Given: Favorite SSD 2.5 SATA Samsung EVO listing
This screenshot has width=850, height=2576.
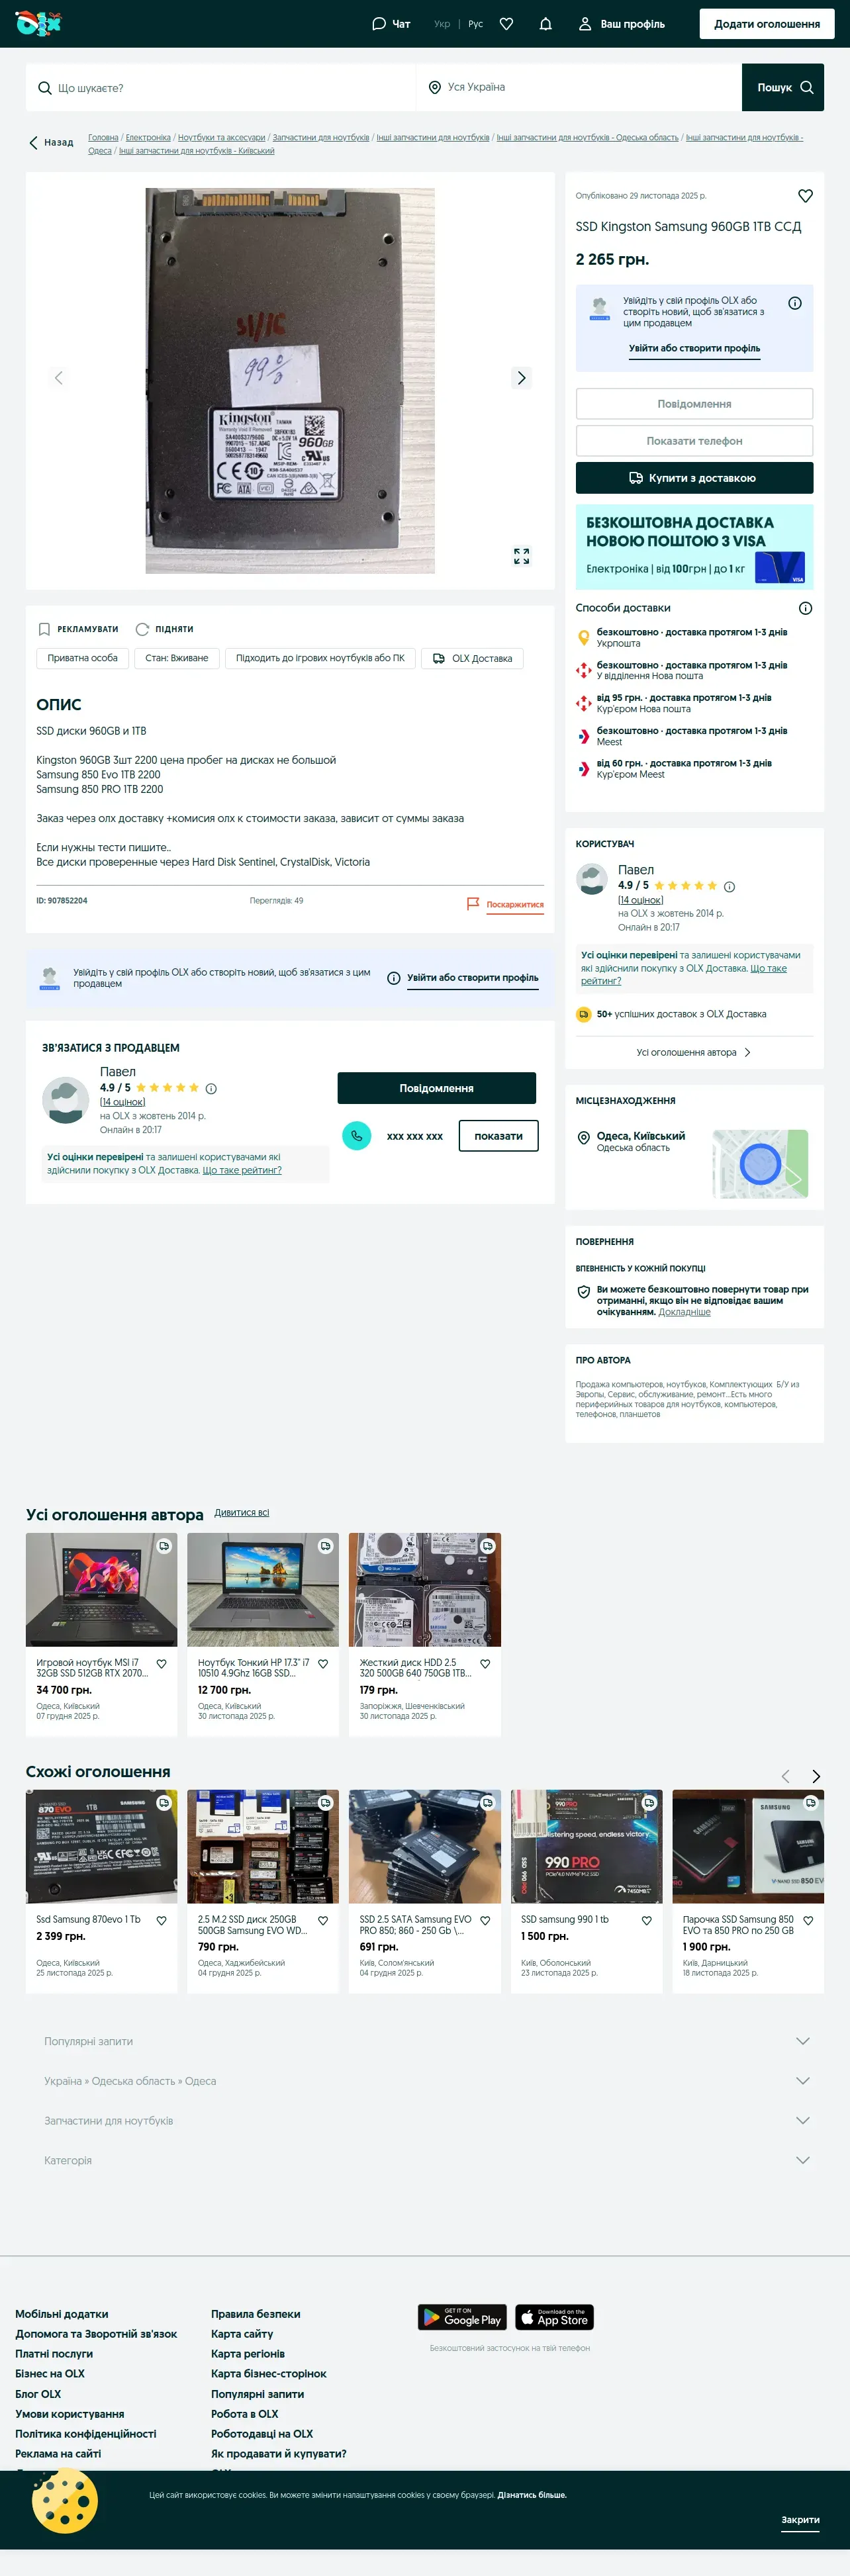Looking at the screenshot, I should click(x=485, y=1921).
